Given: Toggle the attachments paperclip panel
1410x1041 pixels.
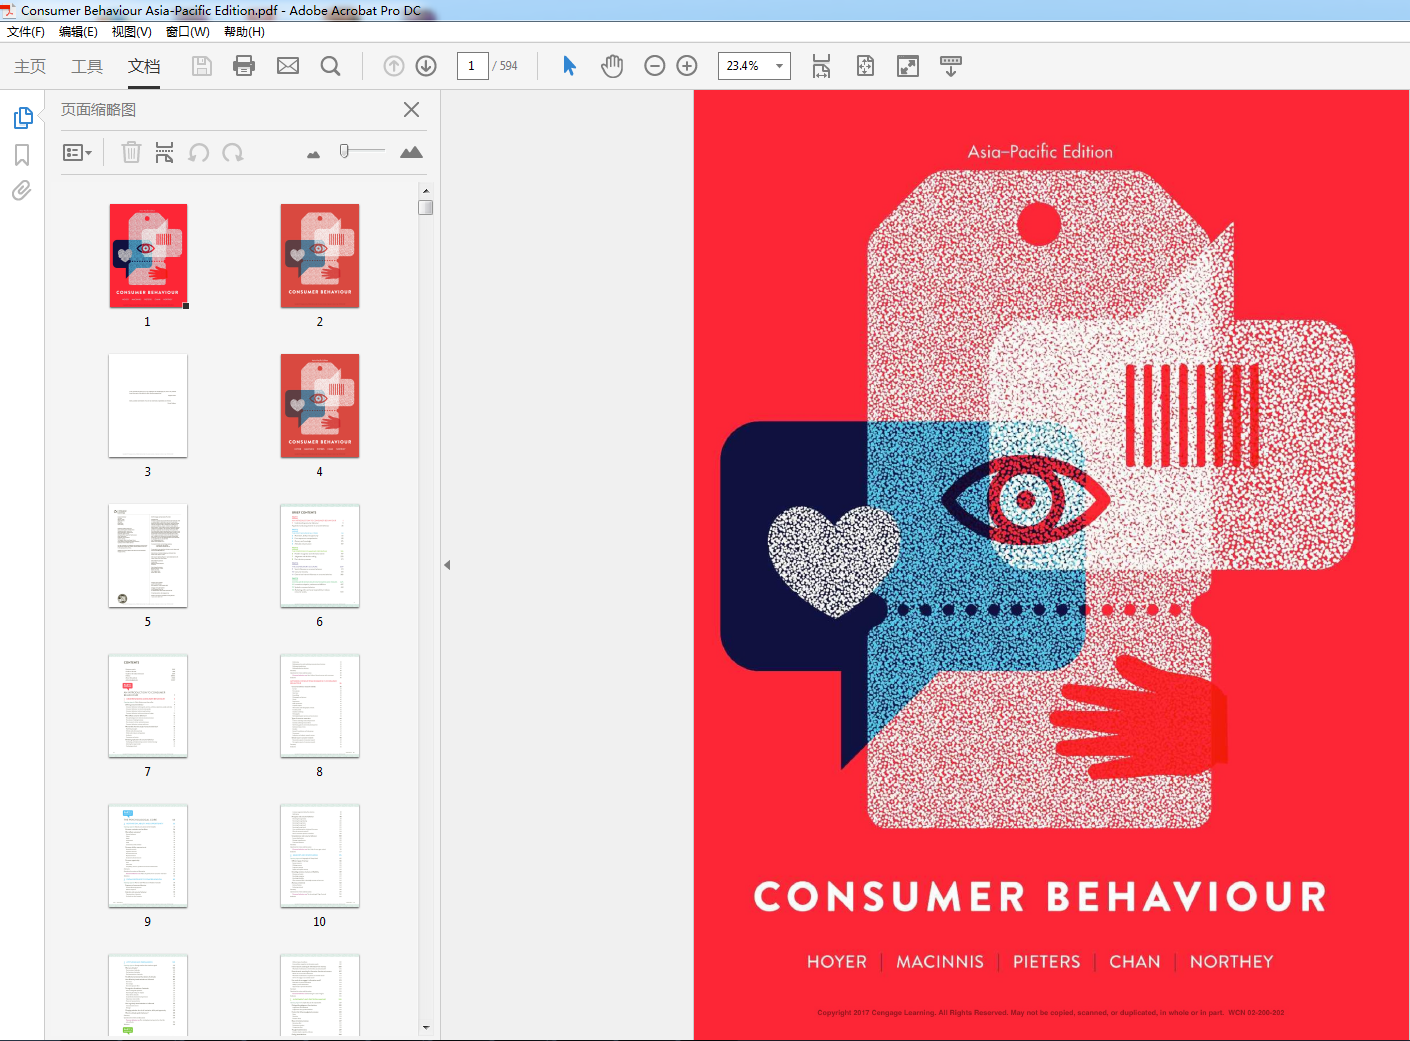Looking at the screenshot, I should tap(22, 190).
